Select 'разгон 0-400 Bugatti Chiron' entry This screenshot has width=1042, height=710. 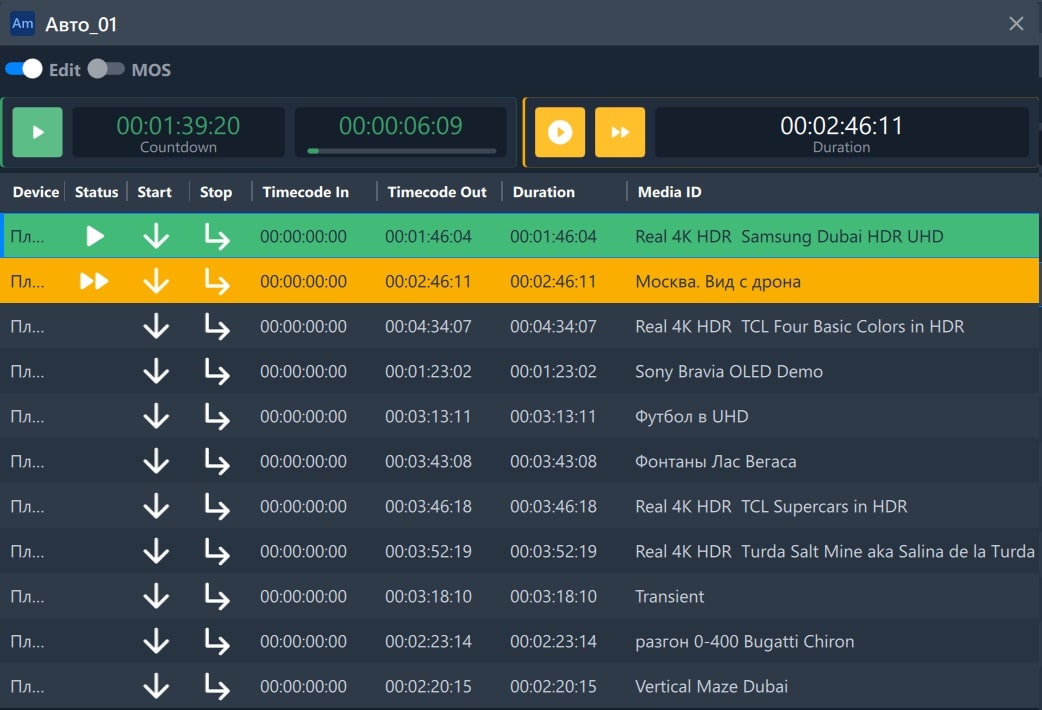[744, 642]
